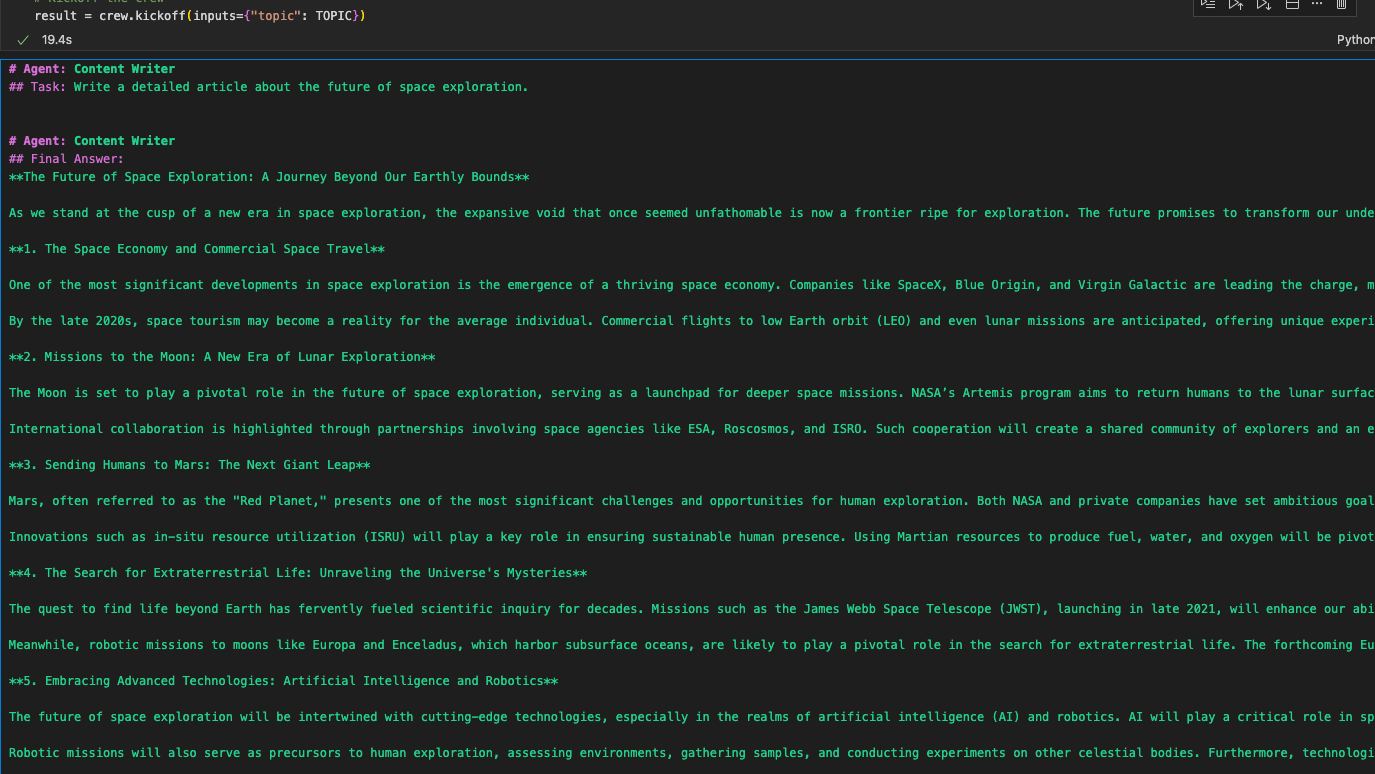Click the line starting 'Meanwhile, robotic missions to moons'
Screen dimensions: 1375x774
[x=692, y=645]
